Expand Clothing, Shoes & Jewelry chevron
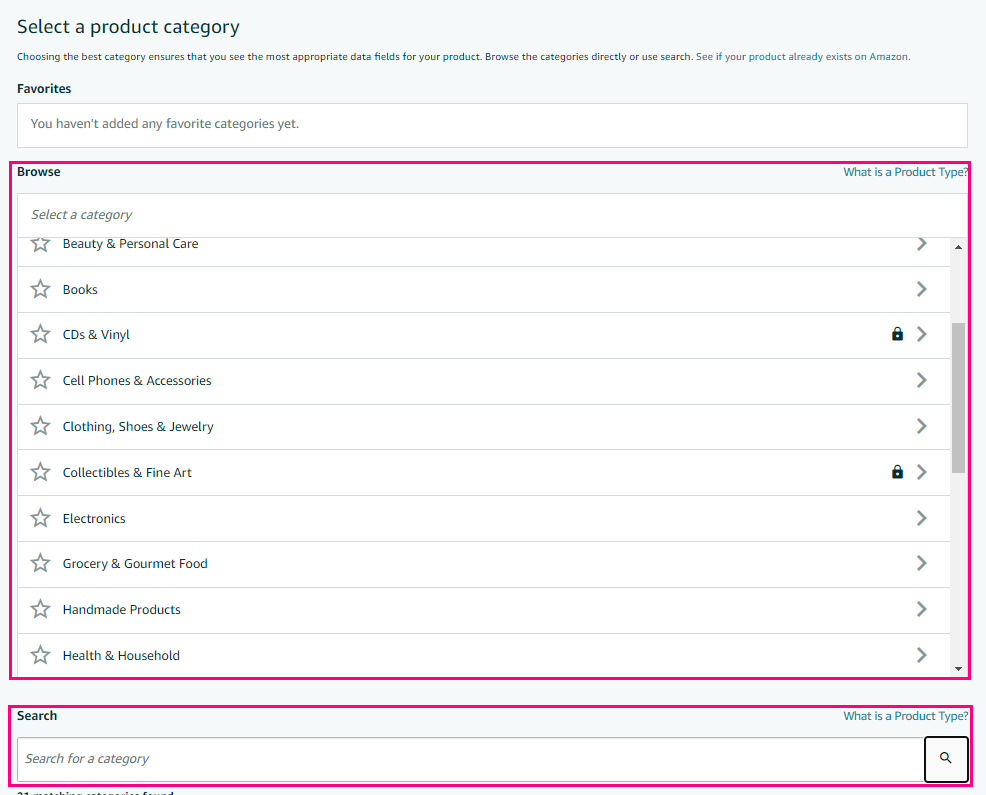The height and width of the screenshot is (795, 986). click(x=922, y=426)
